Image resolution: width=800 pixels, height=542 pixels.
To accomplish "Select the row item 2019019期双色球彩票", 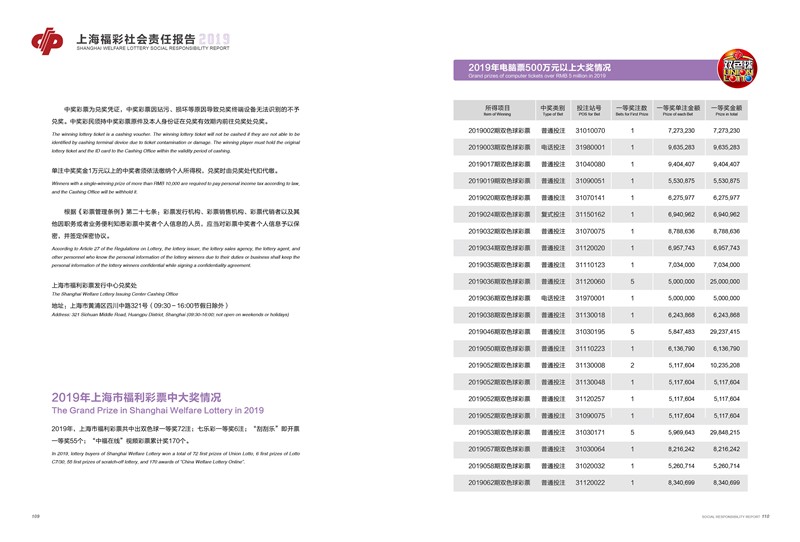I will coord(499,181).
